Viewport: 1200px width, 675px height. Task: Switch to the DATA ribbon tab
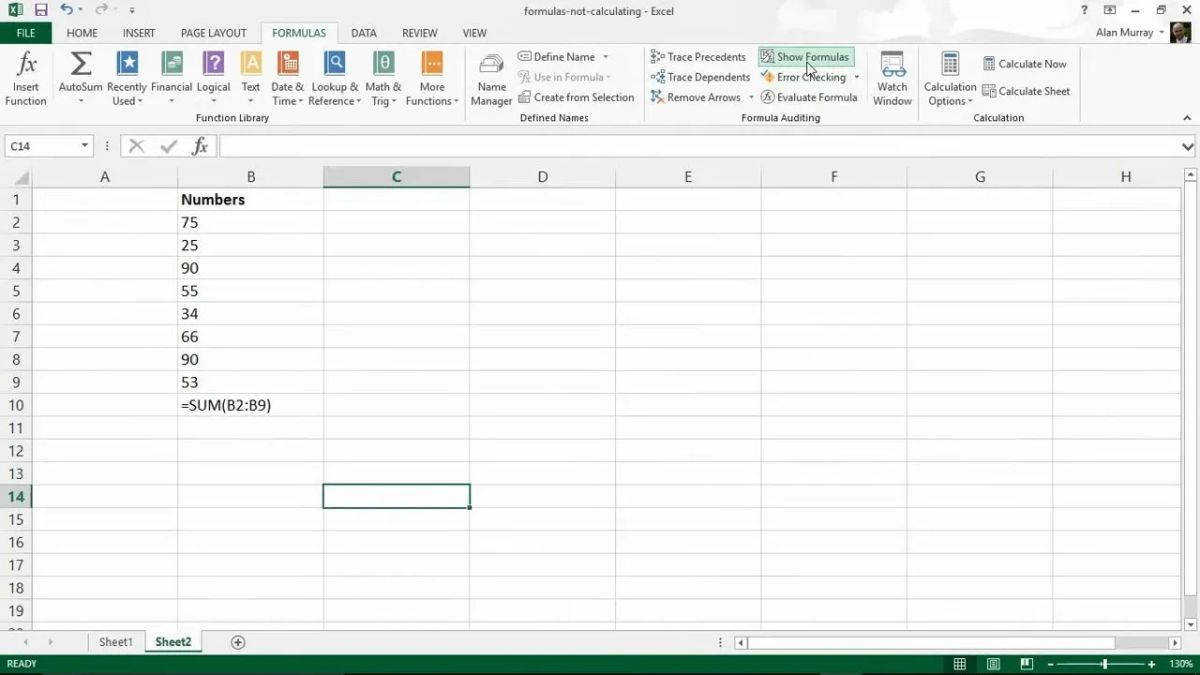(364, 32)
